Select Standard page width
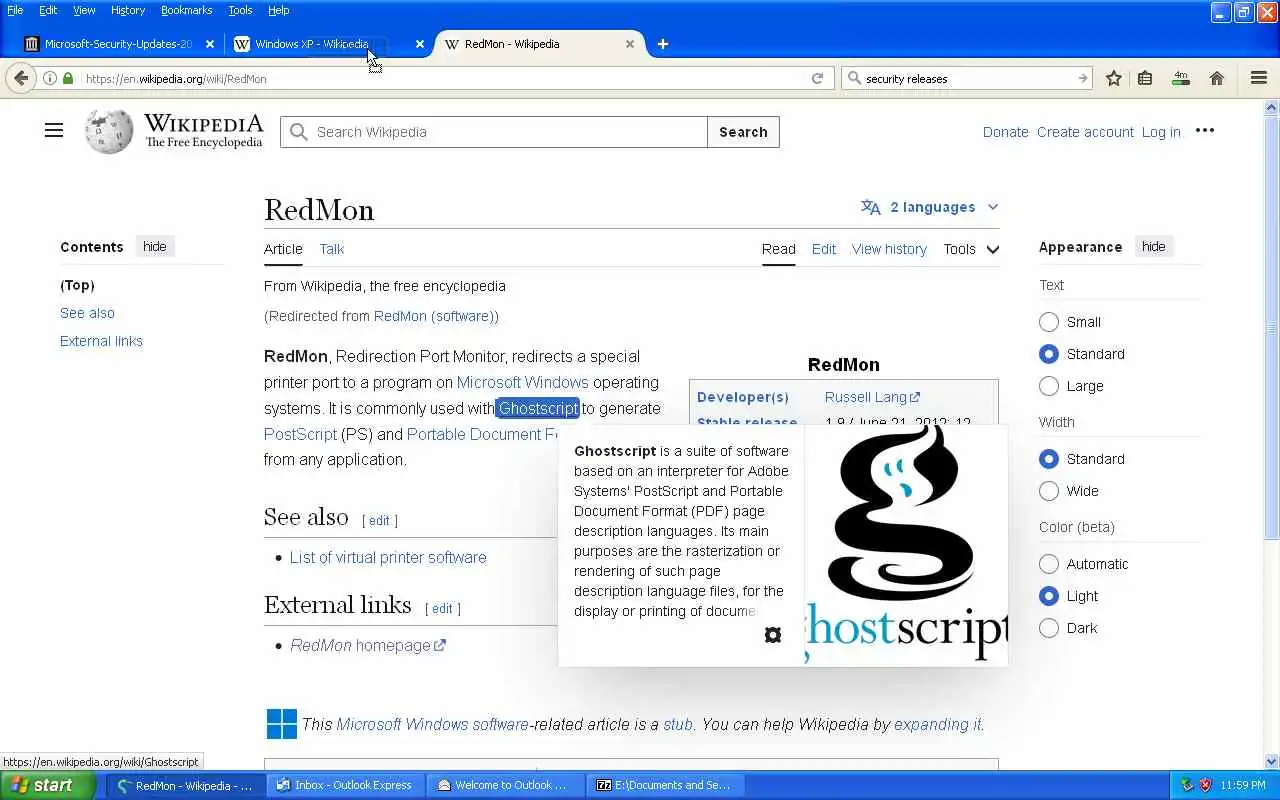The image size is (1280, 800). (1049, 459)
